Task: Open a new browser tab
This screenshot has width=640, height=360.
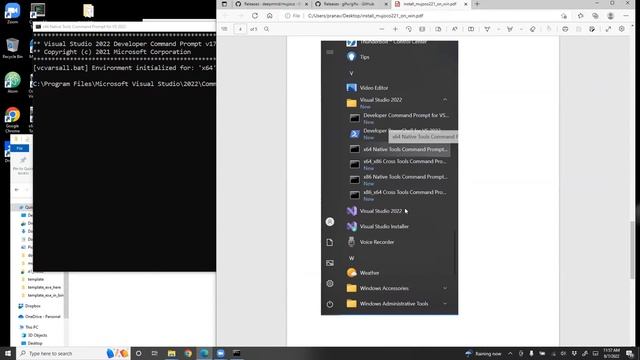Action: pyautogui.click(x=477, y=4)
